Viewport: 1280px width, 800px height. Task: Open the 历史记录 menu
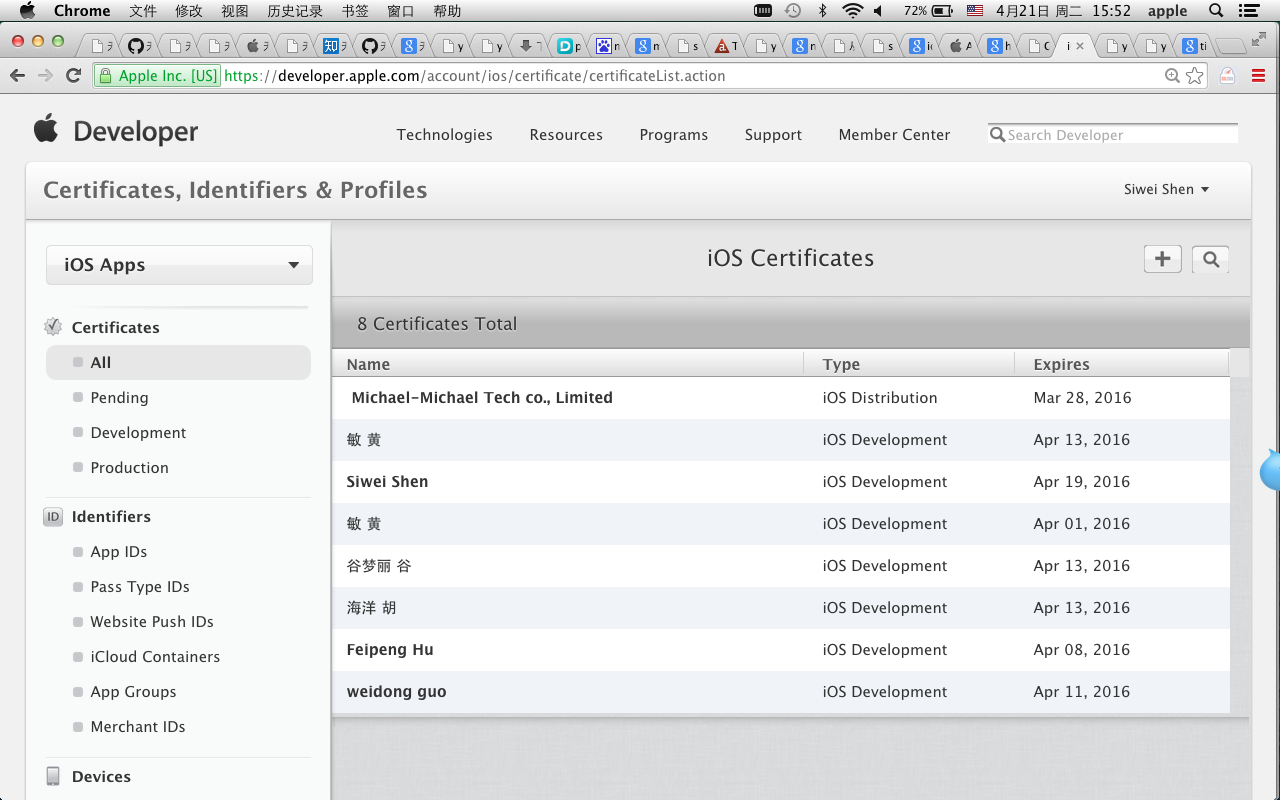coord(295,11)
